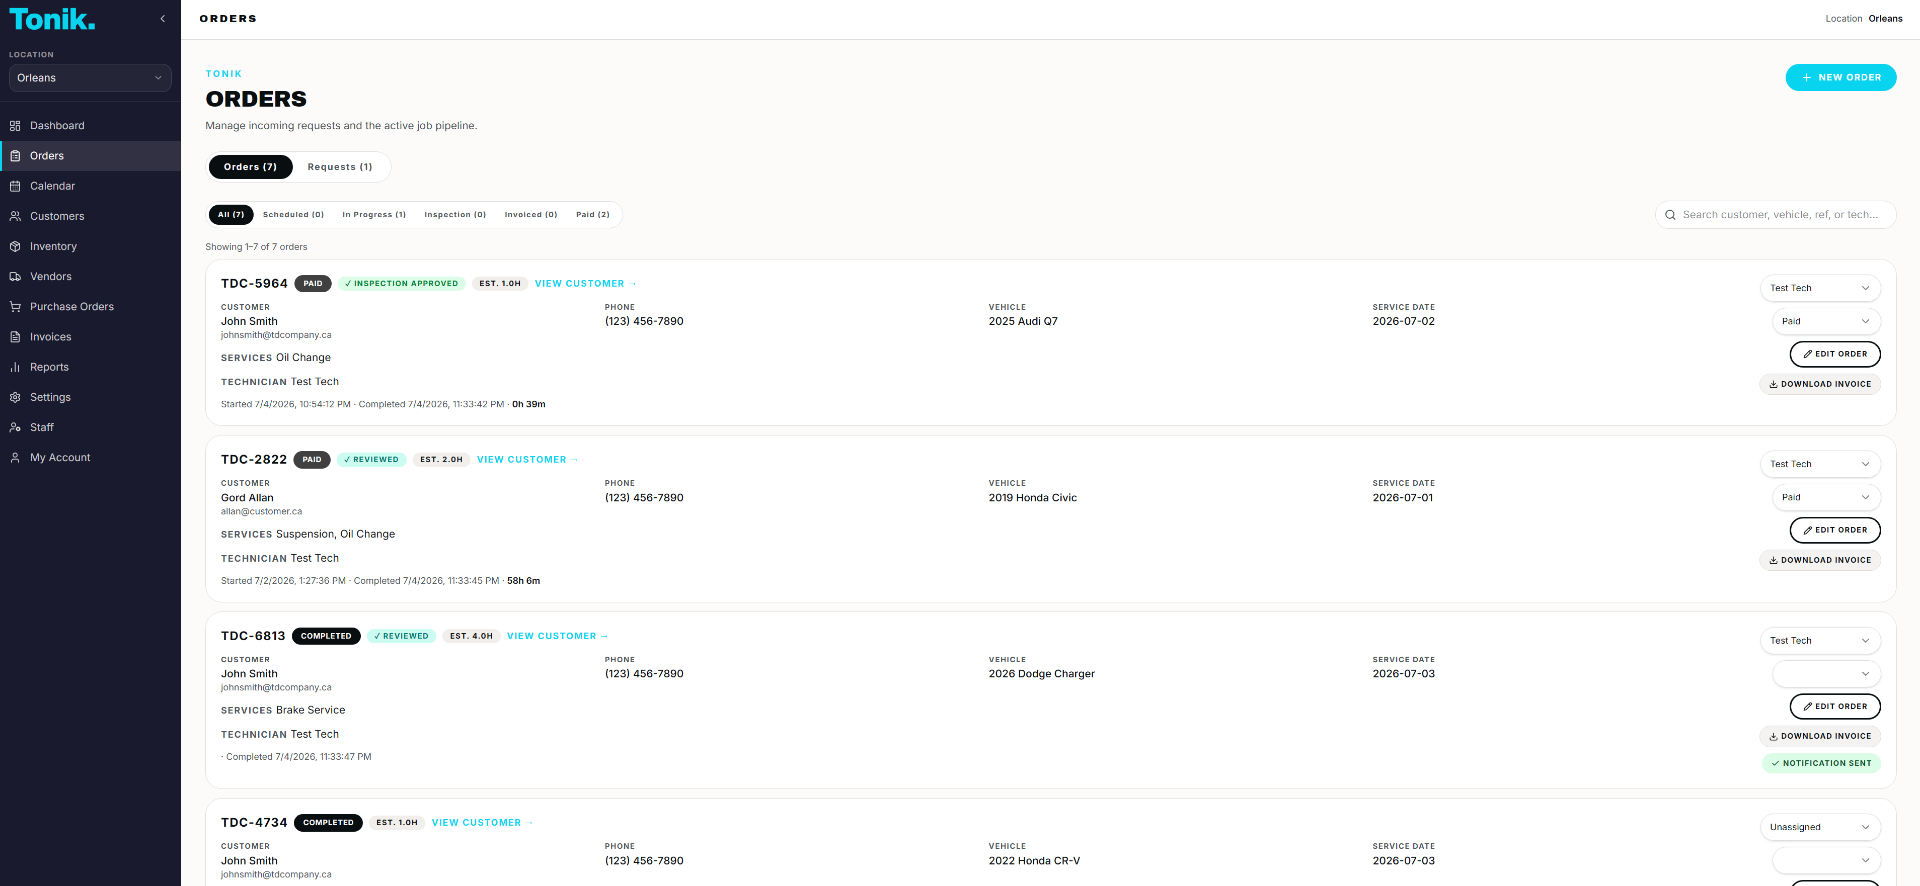Screen dimensions: 1920x886
Task: Click the Settings gear icon in sidebar
Action: [15, 397]
